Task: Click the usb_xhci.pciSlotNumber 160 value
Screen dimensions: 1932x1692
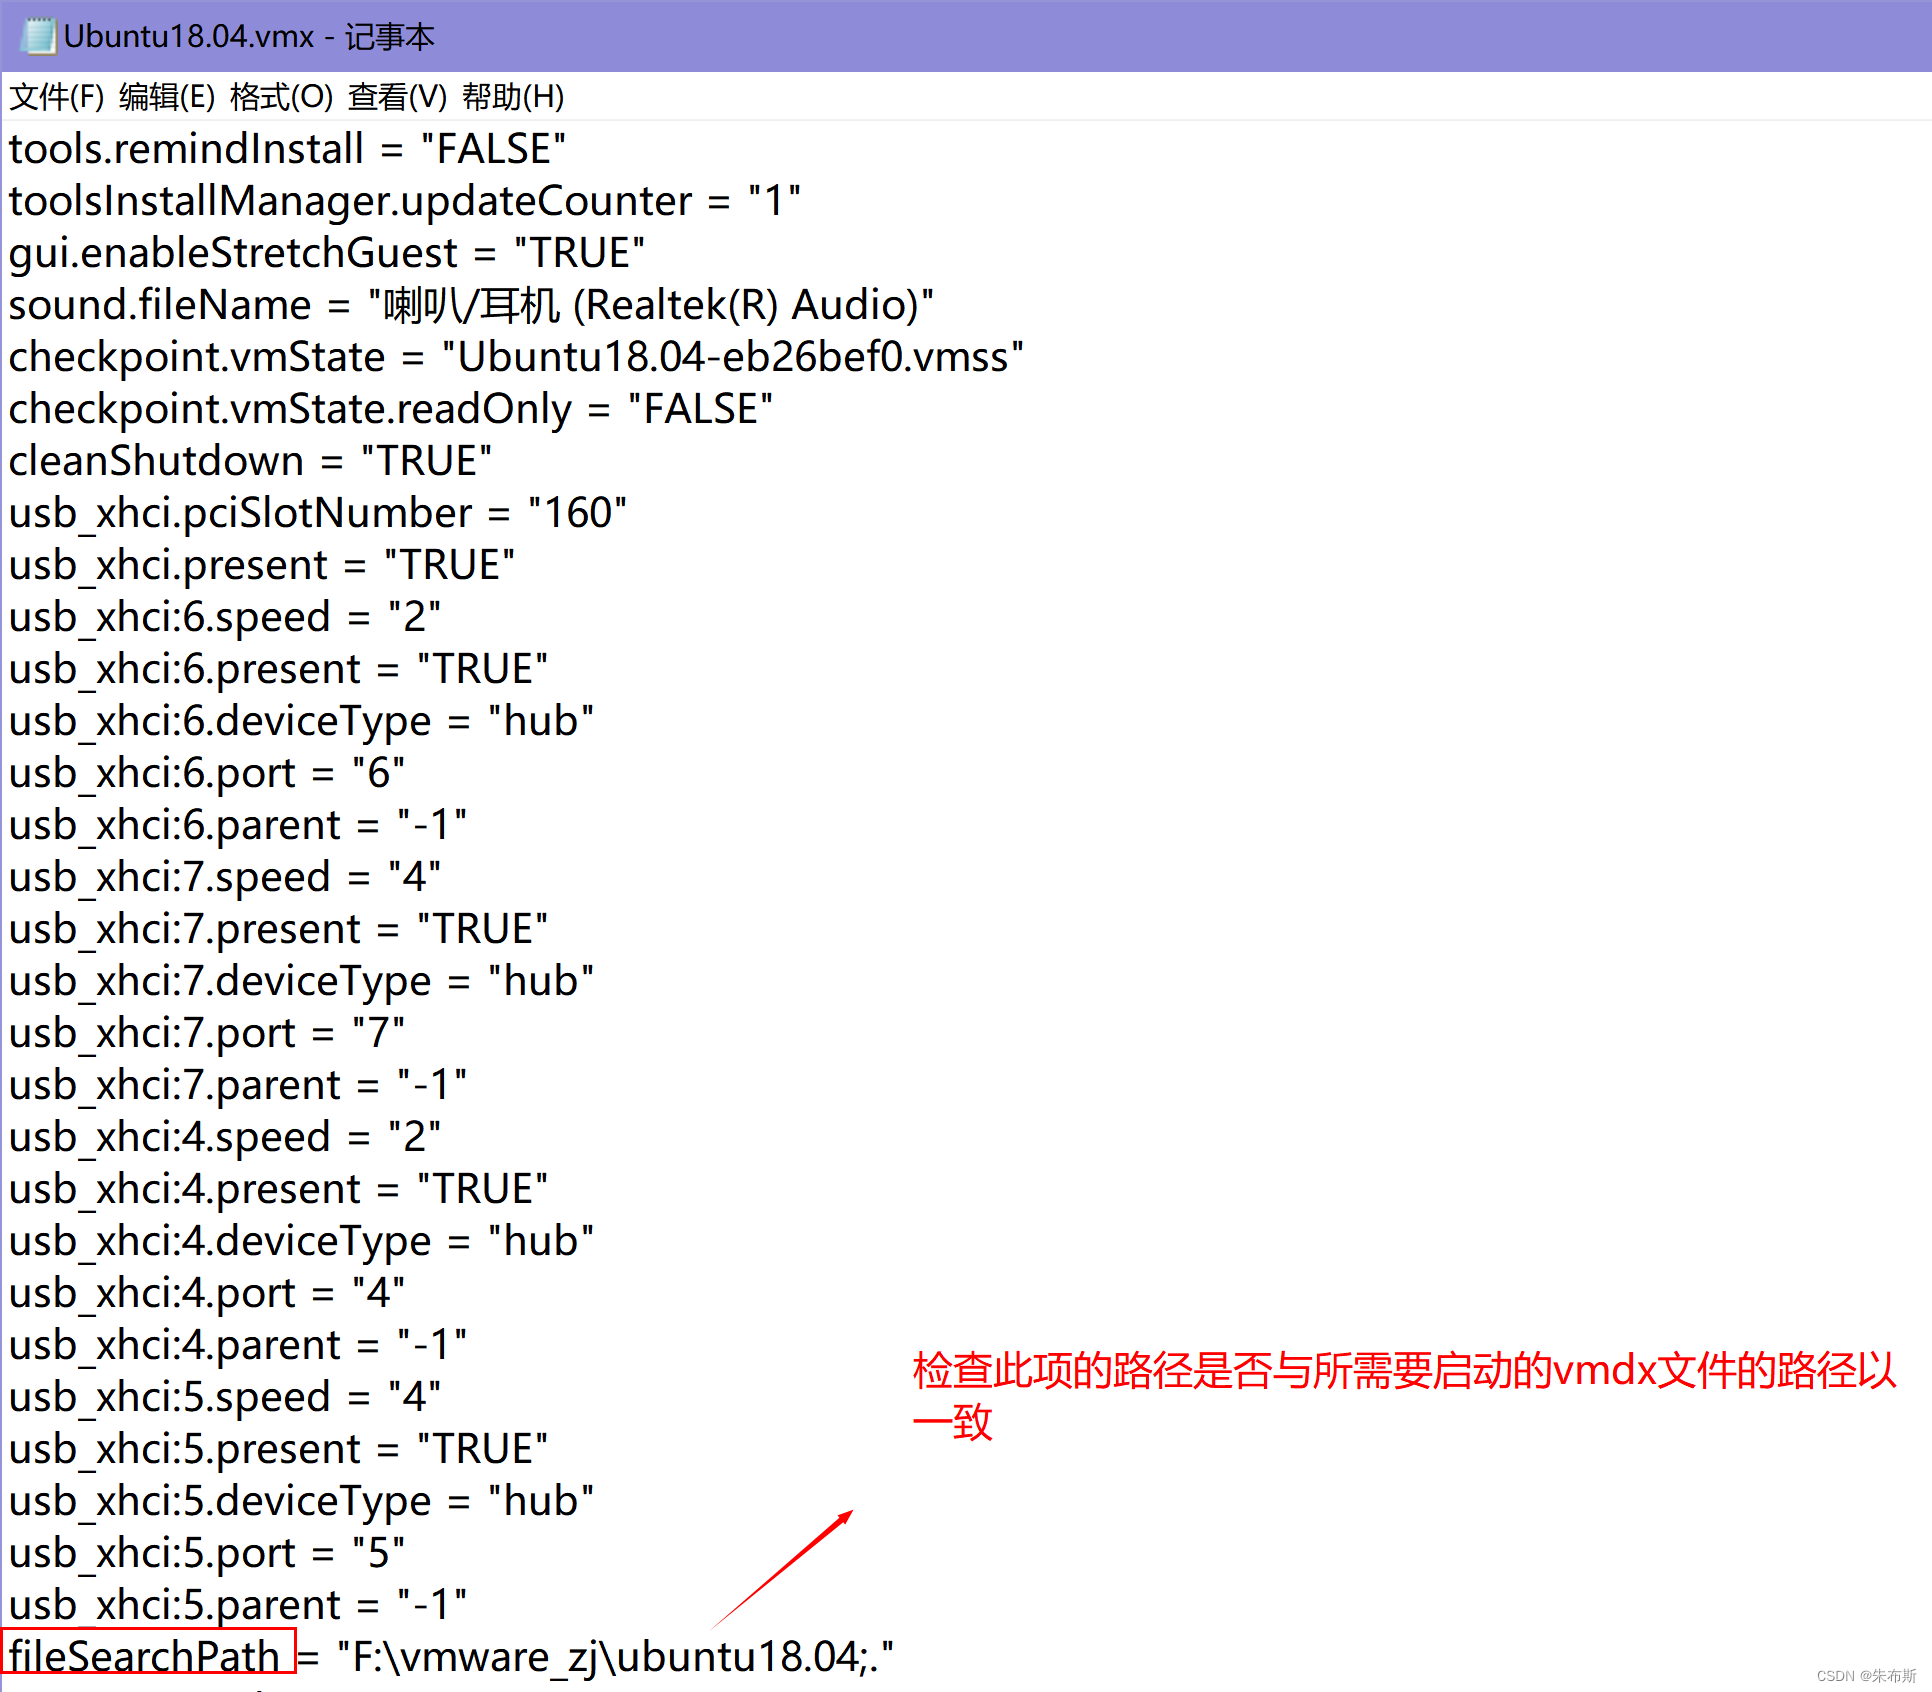Action: 576,513
